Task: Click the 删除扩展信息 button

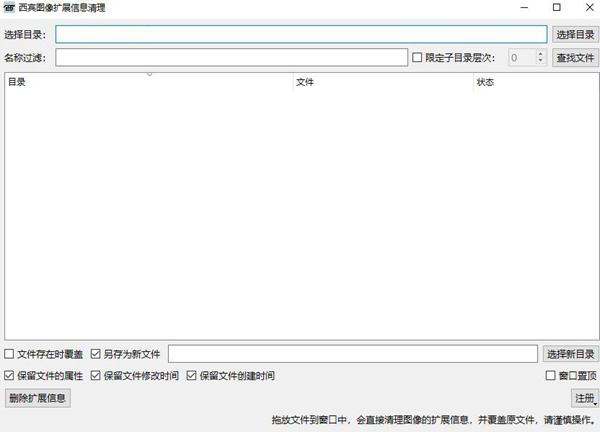Action: point(38,398)
